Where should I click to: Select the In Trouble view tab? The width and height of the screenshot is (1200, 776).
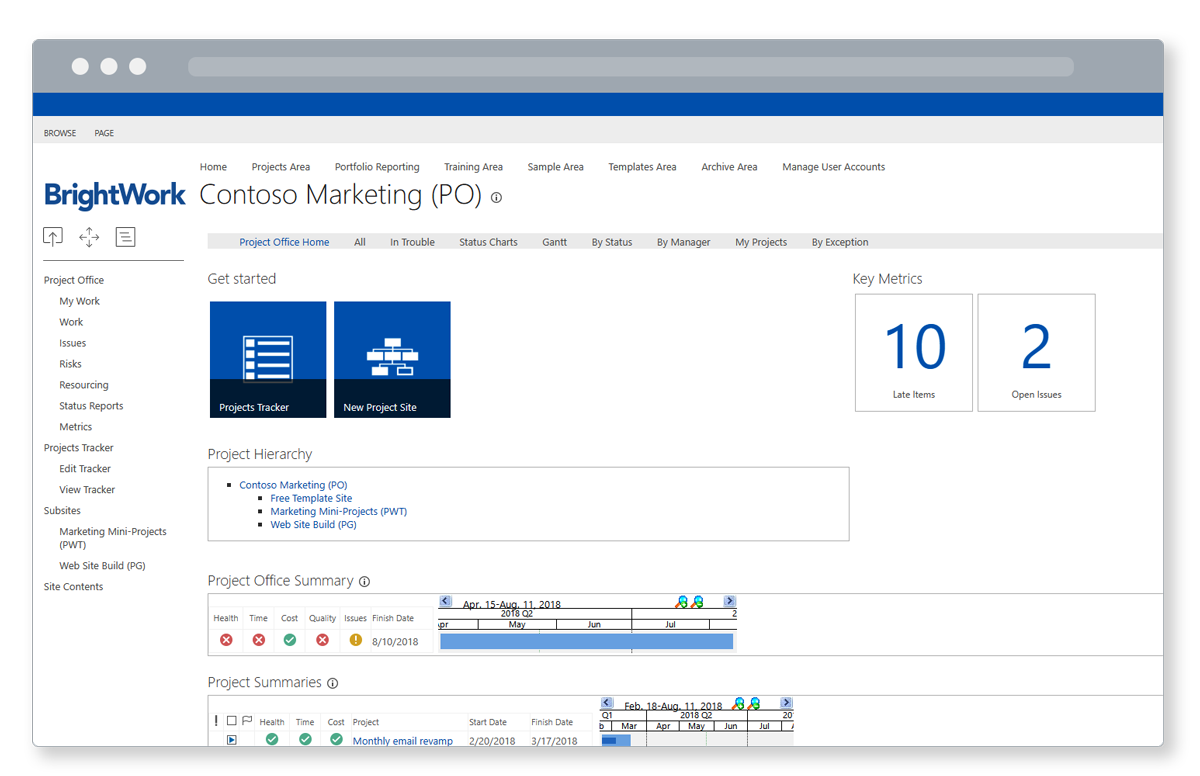(412, 242)
